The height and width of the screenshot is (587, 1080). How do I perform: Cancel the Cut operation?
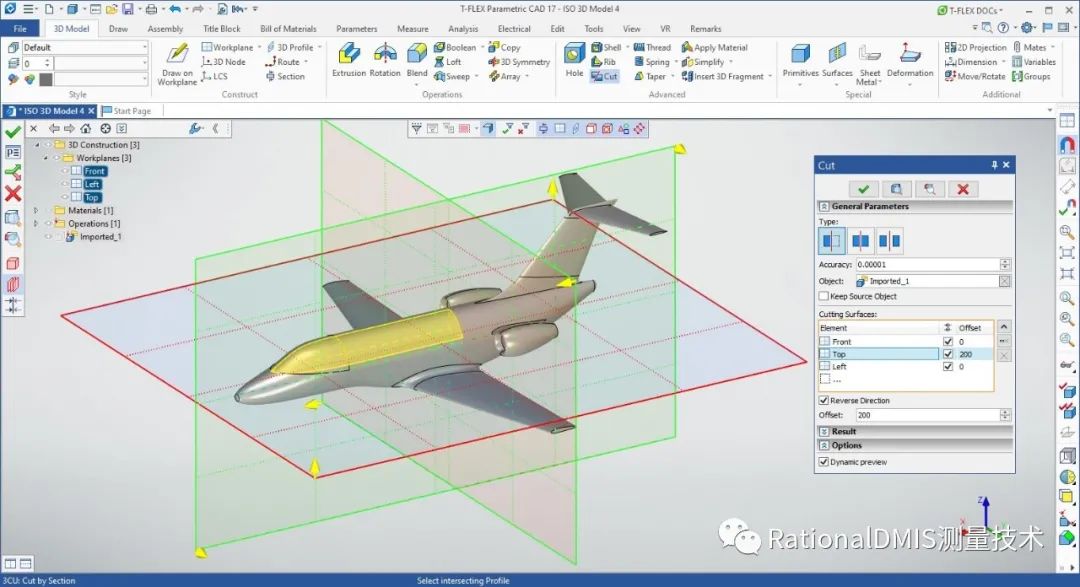click(x=963, y=189)
